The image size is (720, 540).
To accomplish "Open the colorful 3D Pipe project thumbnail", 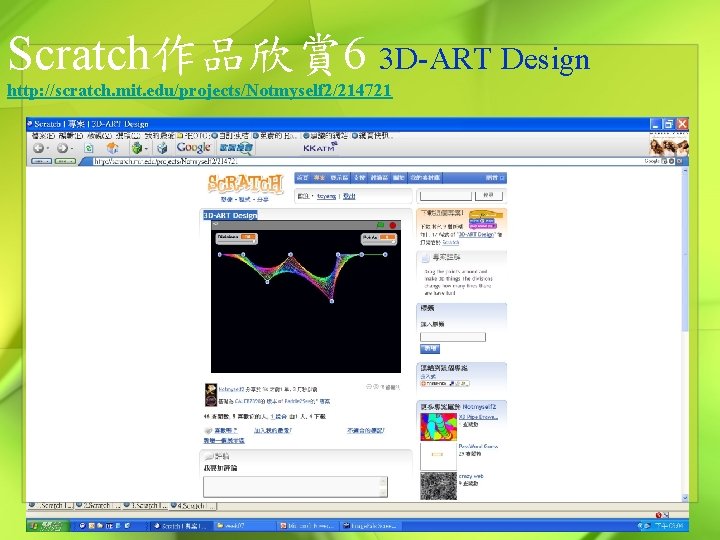I will tap(439, 427).
